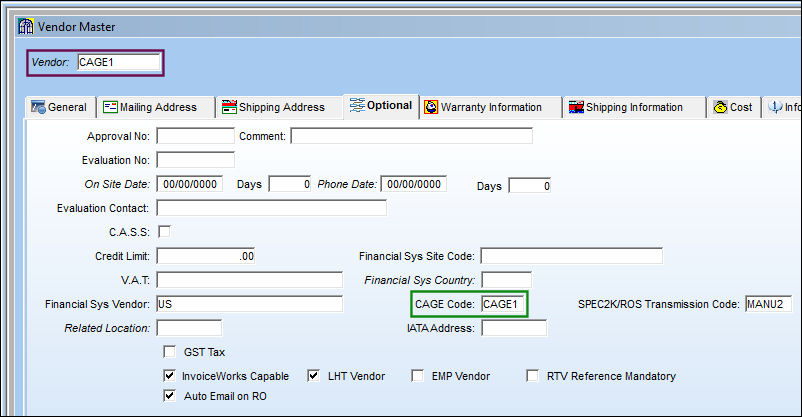Click the Vendor label
The width and height of the screenshot is (802, 417).
click(x=50, y=62)
